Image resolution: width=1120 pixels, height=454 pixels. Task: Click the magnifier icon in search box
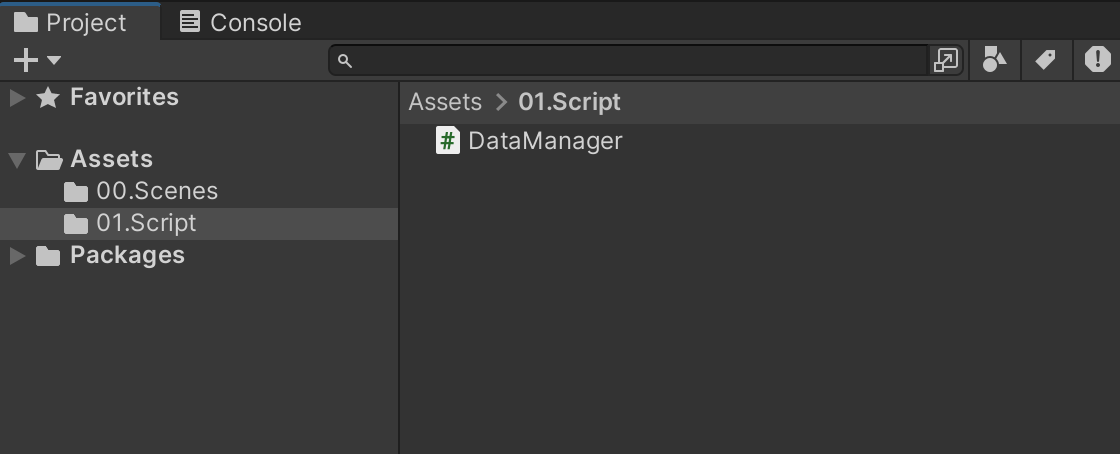click(345, 61)
